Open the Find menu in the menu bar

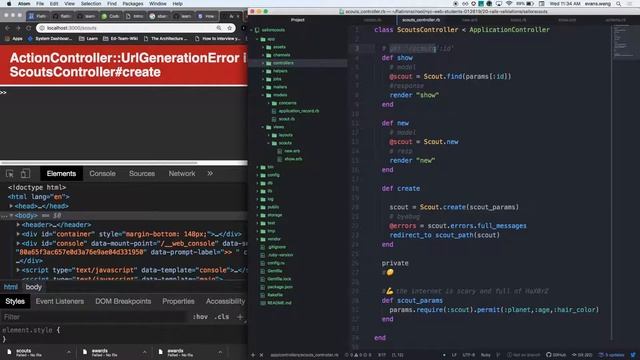coord(112,4)
